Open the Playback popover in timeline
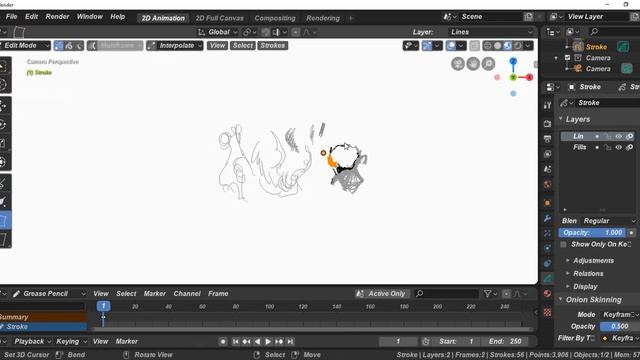The image size is (640, 360). pyautogui.click(x=32, y=341)
